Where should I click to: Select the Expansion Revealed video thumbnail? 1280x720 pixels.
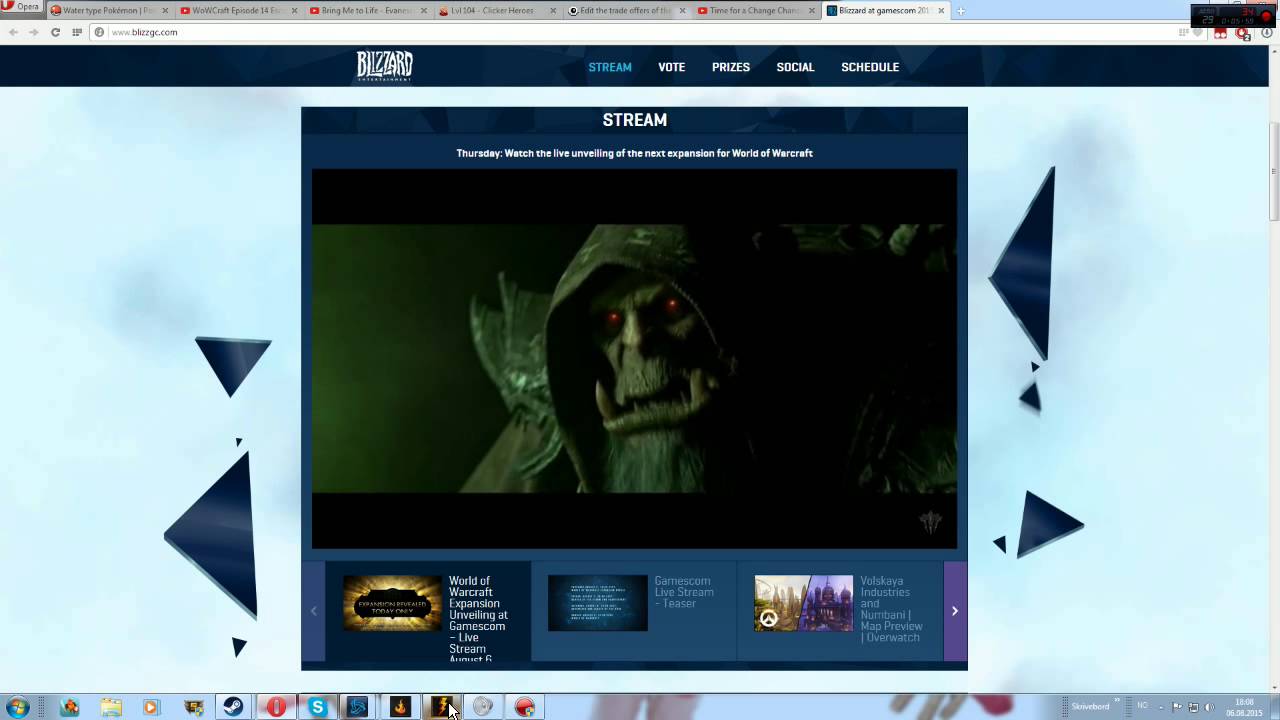pos(392,603)
